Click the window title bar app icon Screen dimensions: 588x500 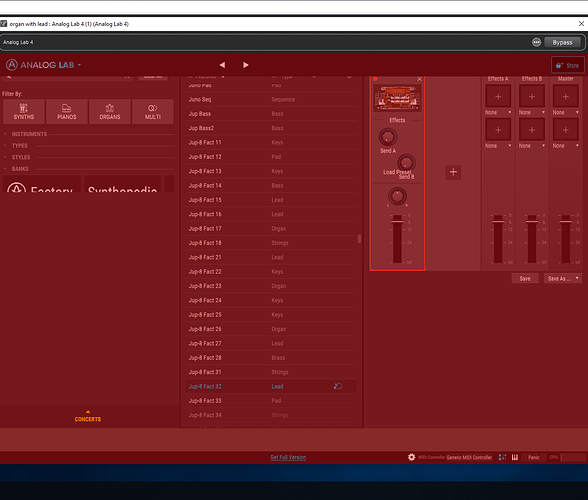point(4,24)
